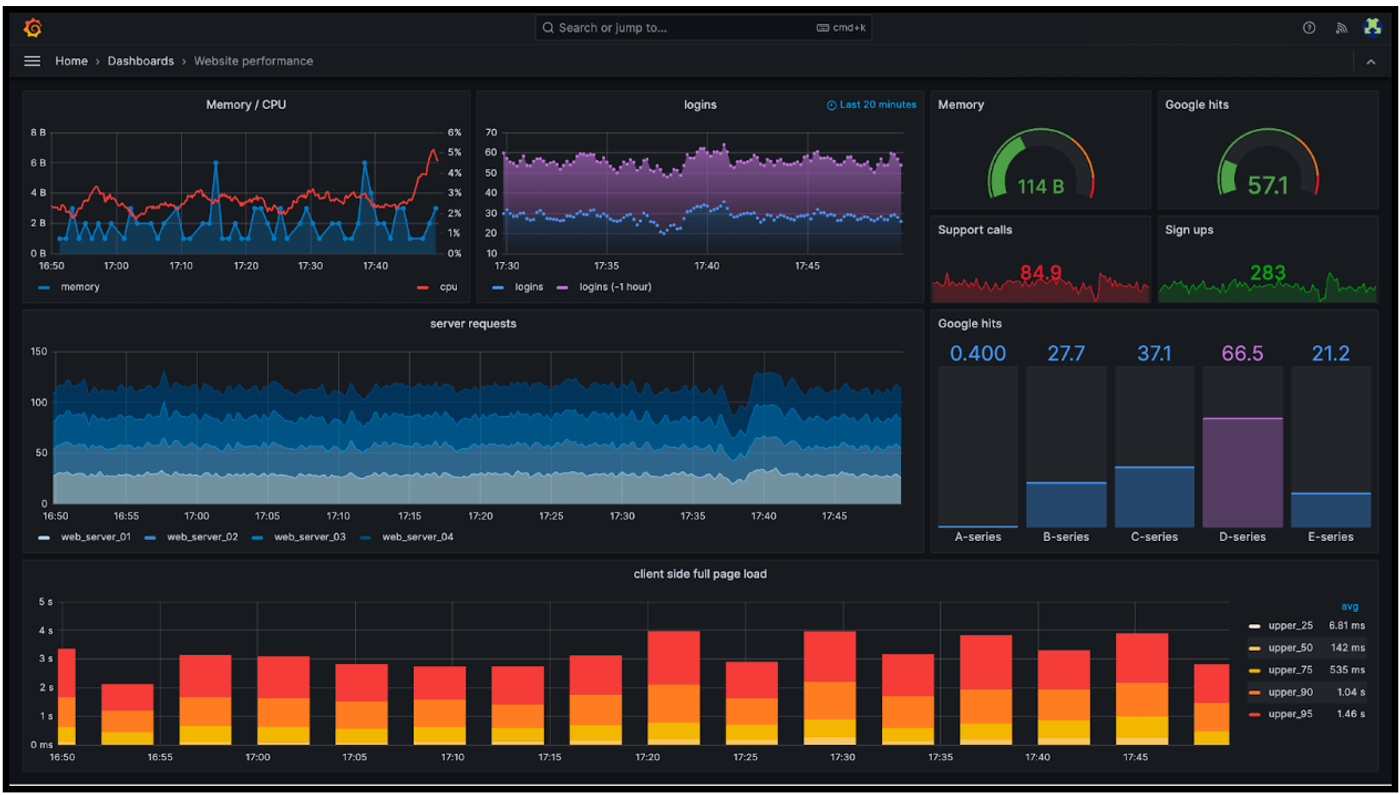
Task: Go to the Dashboards breadcrumb
Action: pyautogui.click(x=141, y=61)
